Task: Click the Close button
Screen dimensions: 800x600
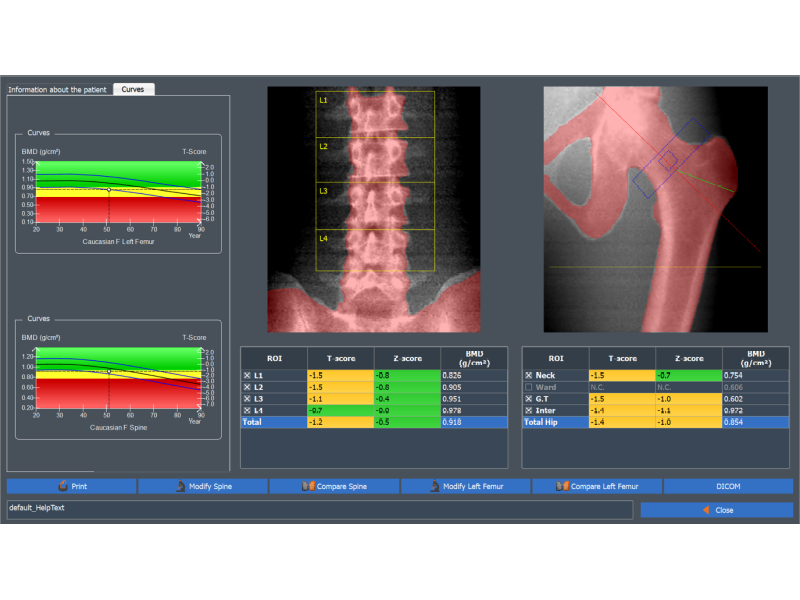Action: click(716, 510)
